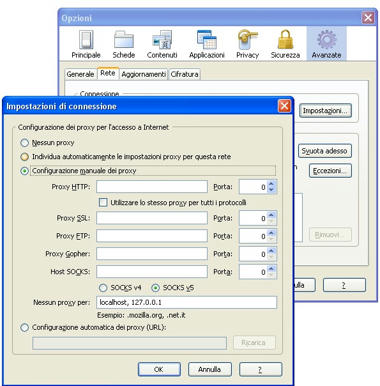The height and width of the screenshot is (386, 380).
Task: Increase the Host SOCKS port value
Action: [272, 269]
